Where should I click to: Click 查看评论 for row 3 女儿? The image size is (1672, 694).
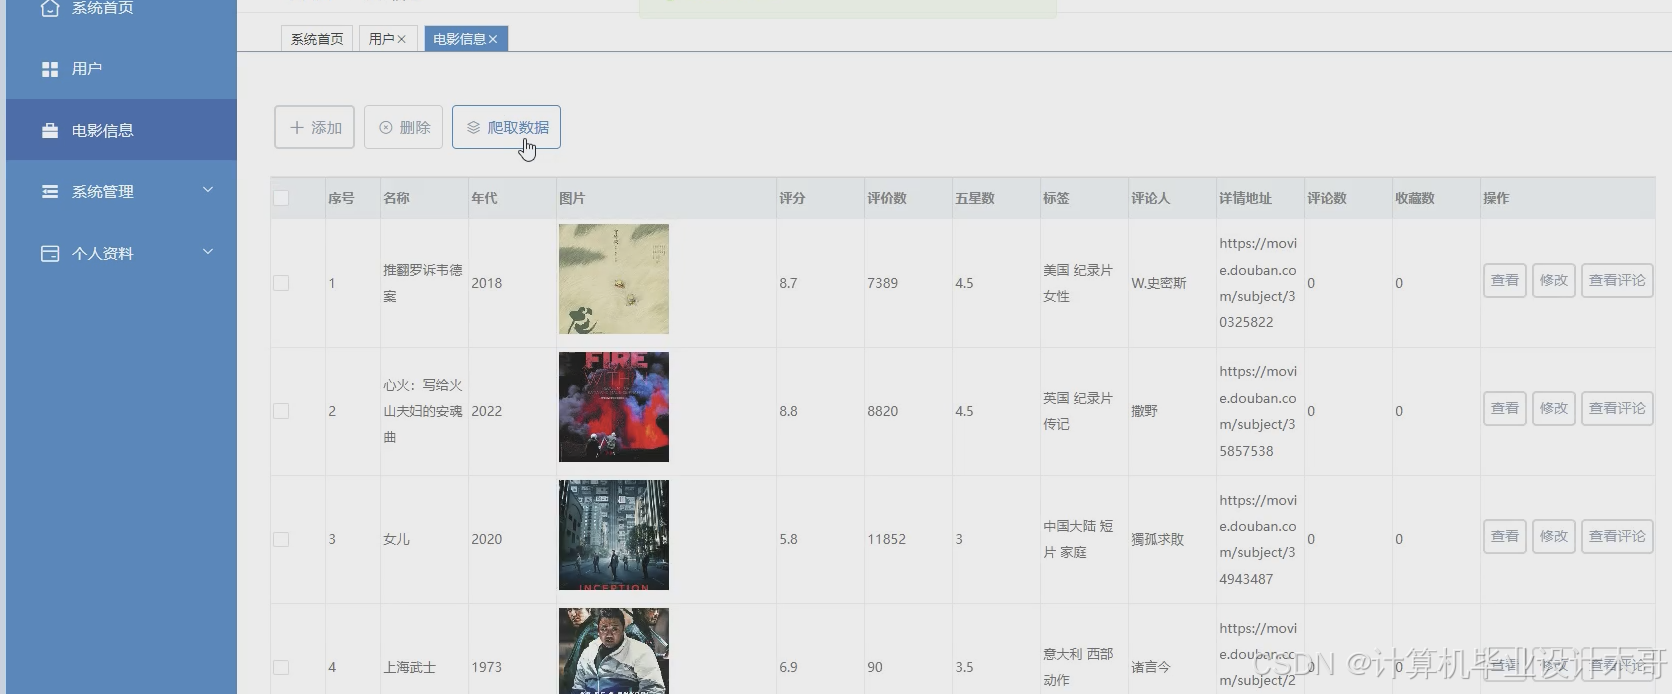(x=1617, y=536)
